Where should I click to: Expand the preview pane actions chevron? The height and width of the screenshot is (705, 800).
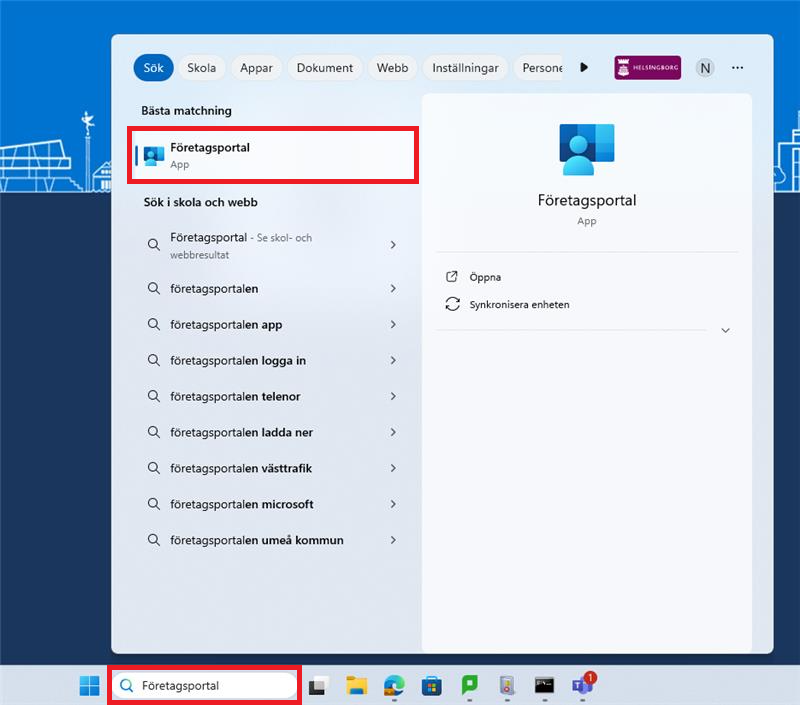tap(726, 331)
